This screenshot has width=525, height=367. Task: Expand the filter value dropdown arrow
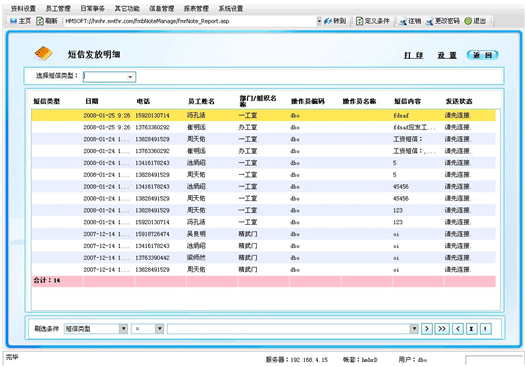coord(414,329)
